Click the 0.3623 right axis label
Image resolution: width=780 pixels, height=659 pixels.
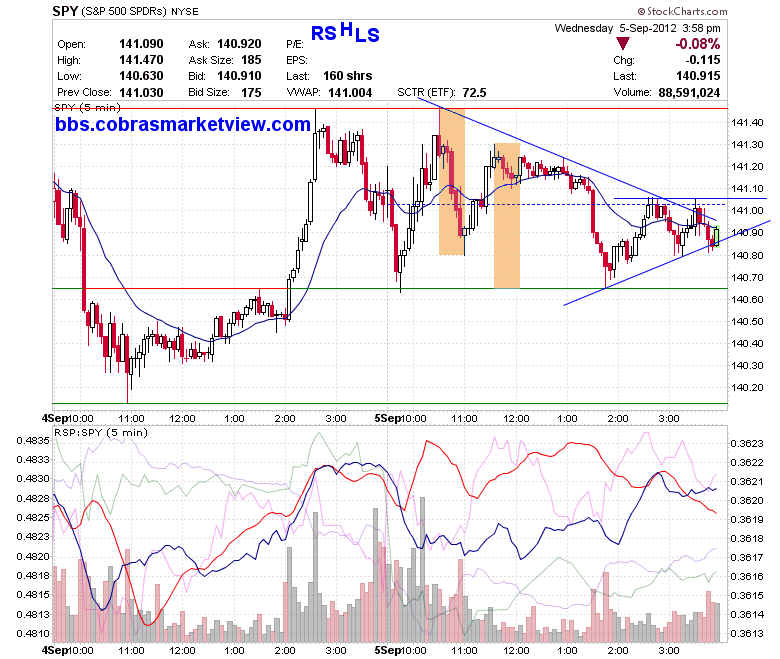click(x=747, y=444)
